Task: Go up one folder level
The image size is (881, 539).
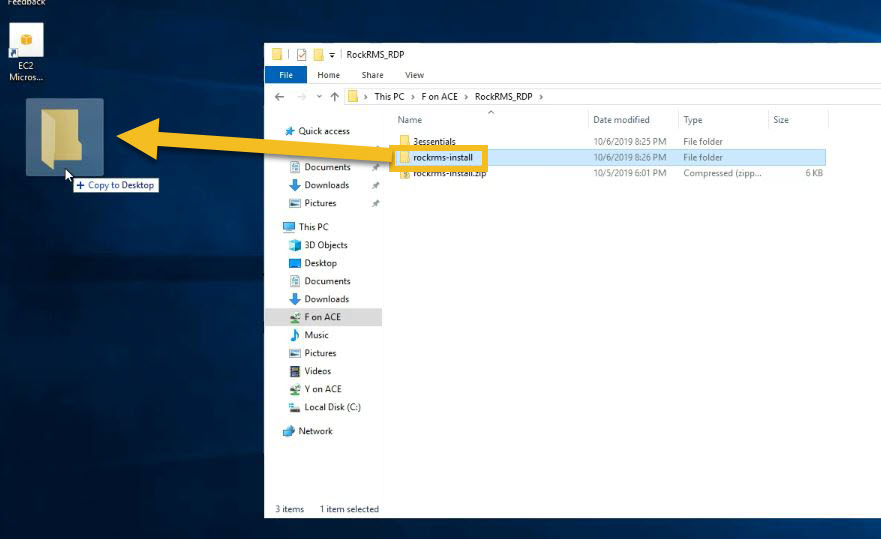Action: click(335, 97)
